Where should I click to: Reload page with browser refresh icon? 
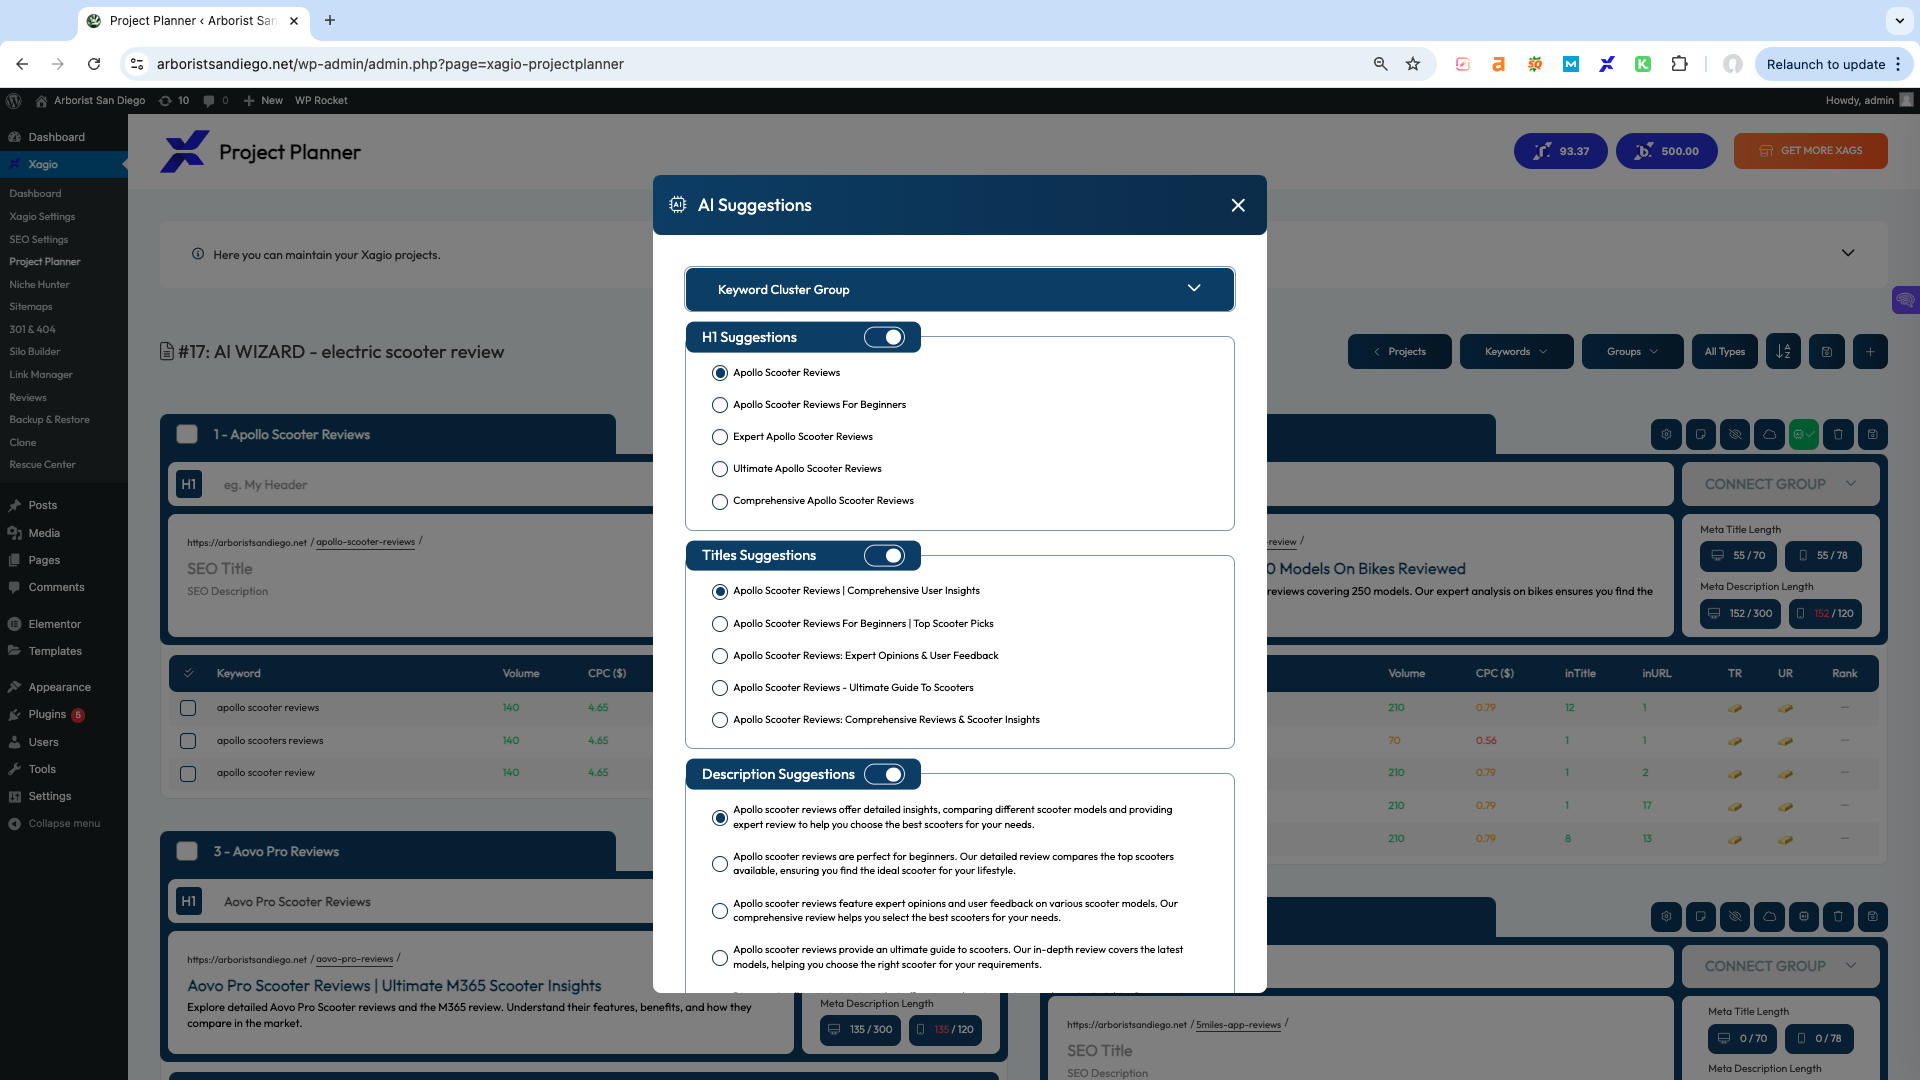(94, 64)
